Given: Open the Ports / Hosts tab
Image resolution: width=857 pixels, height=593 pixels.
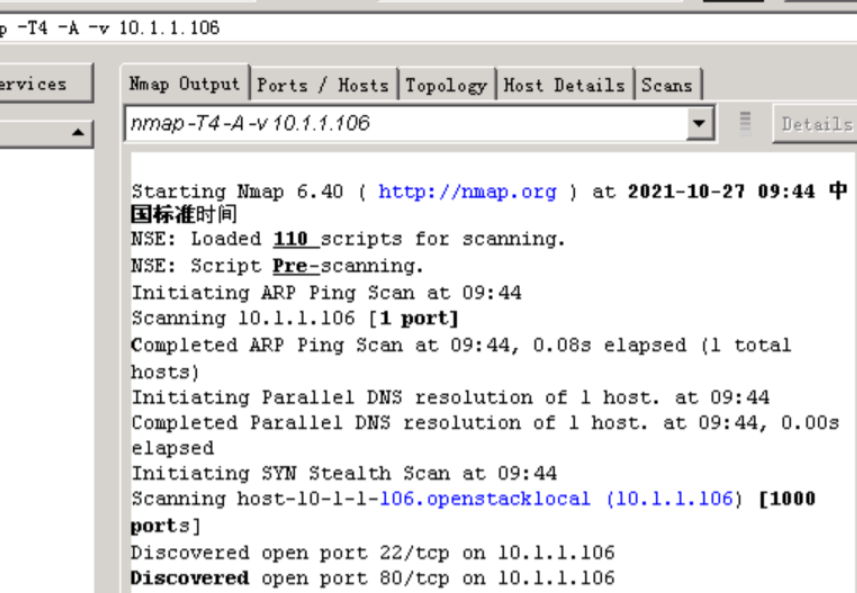Looking at the screenshot, I should click(x=323, y=85).
